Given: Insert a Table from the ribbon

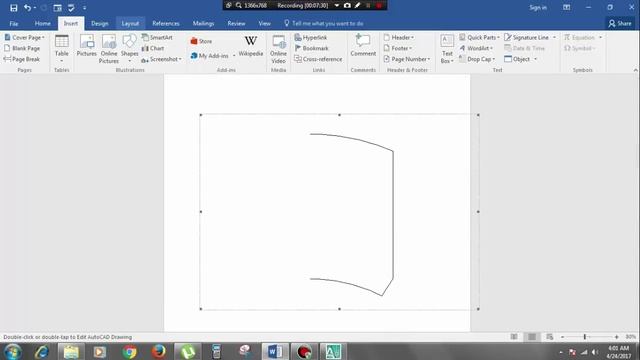Looking at the screenshot, I should coord(62,48).
